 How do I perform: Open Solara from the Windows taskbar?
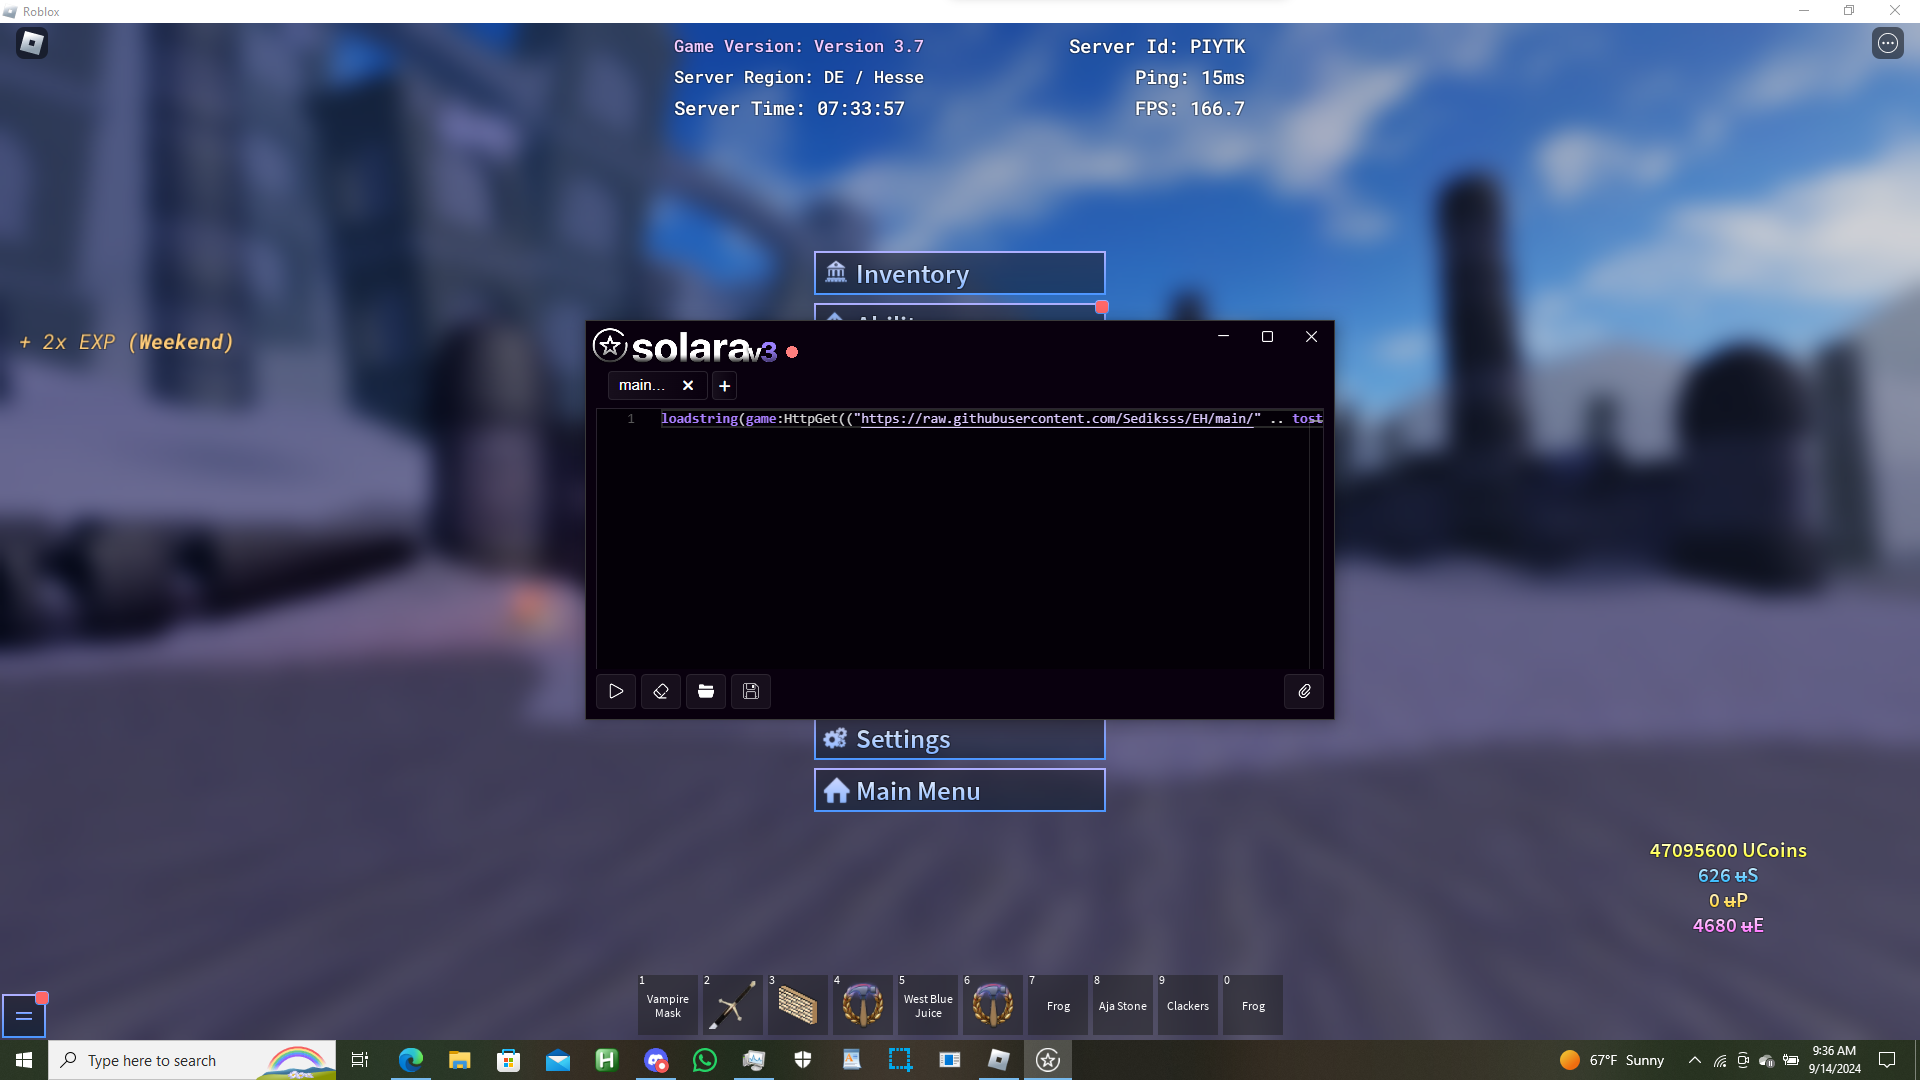1047,1060
